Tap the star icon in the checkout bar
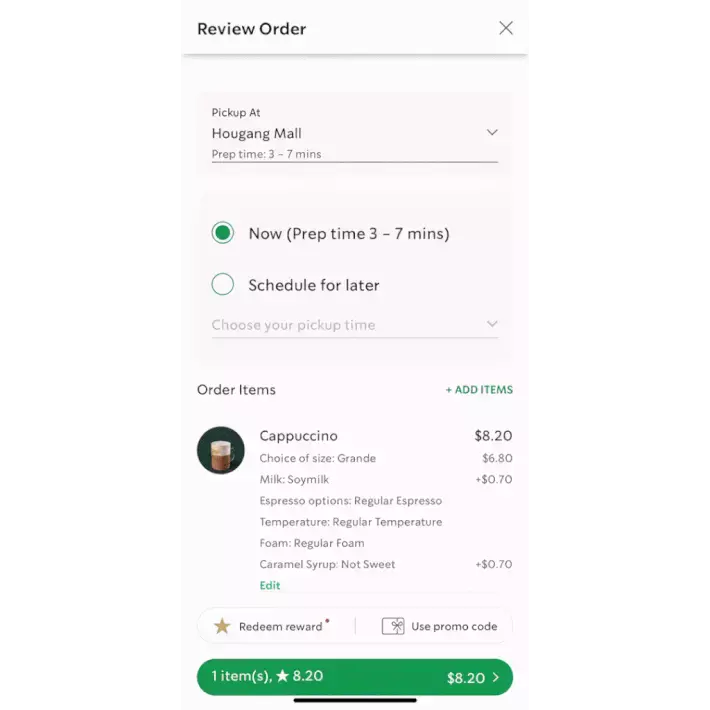 [283, 676]
